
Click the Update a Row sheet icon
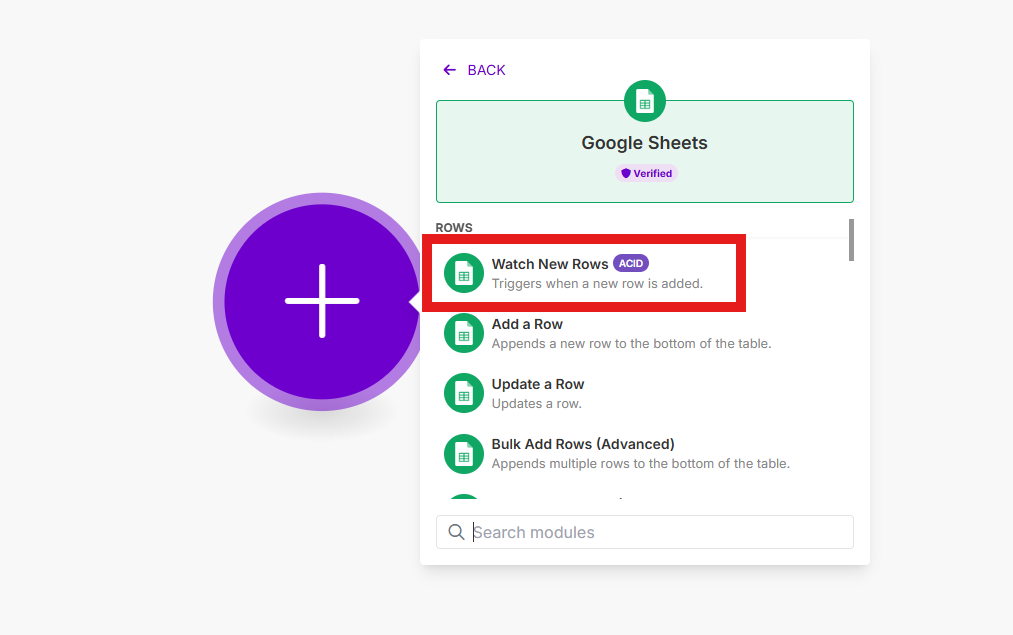(464, 393)
